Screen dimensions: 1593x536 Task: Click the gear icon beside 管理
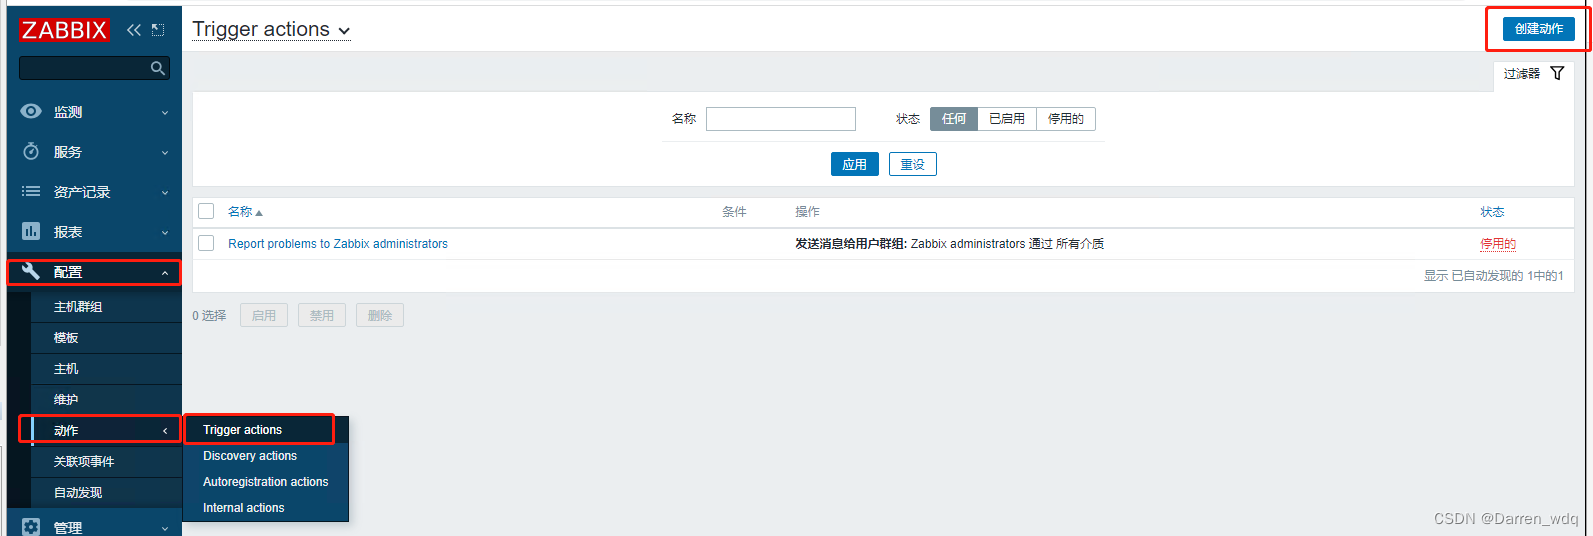31,527
